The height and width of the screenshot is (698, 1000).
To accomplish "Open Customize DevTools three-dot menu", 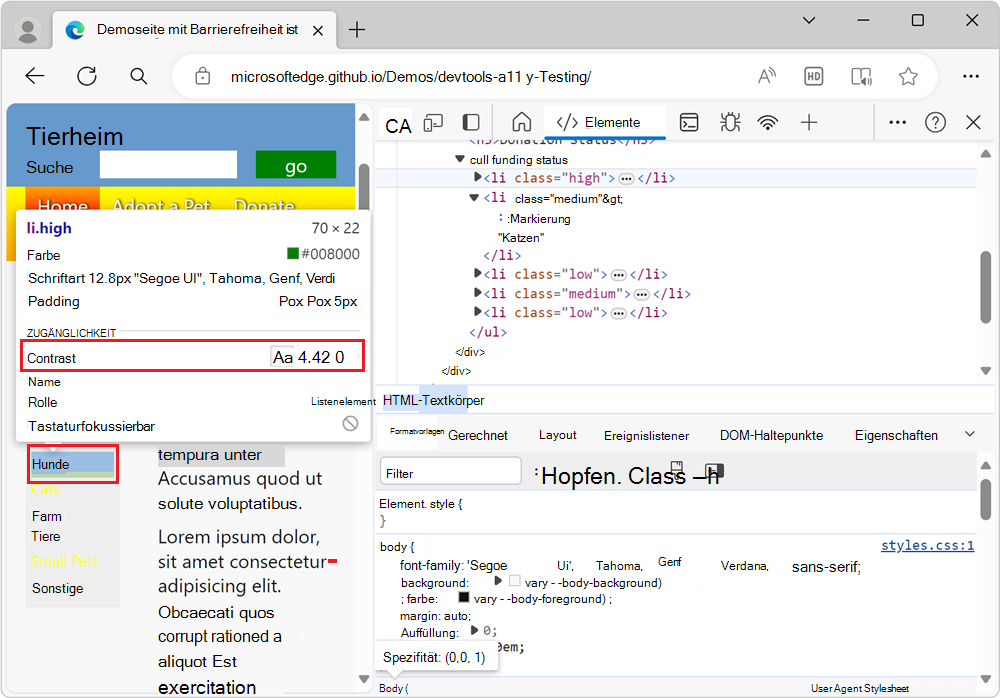I will point(897,123).
